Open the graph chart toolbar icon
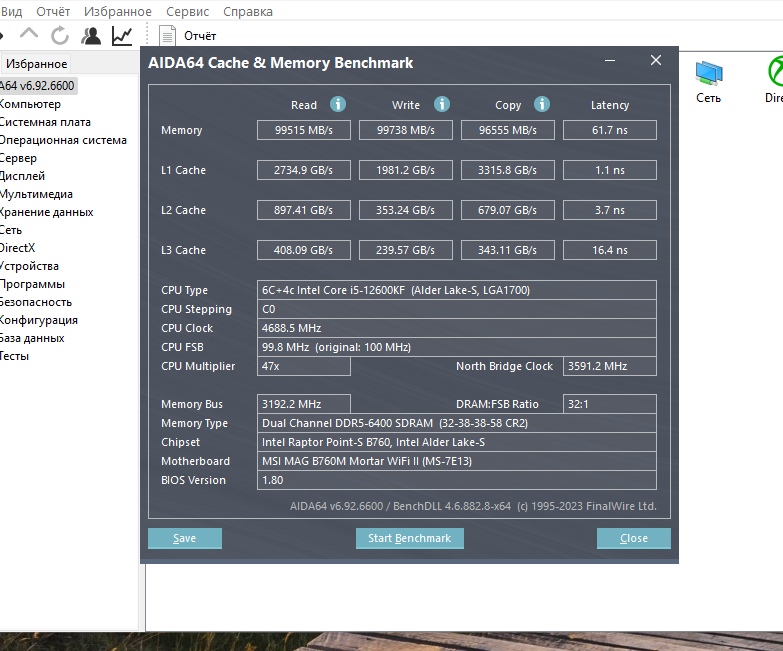783x651 pixels. pyautogui.click(x=122, y=35)
